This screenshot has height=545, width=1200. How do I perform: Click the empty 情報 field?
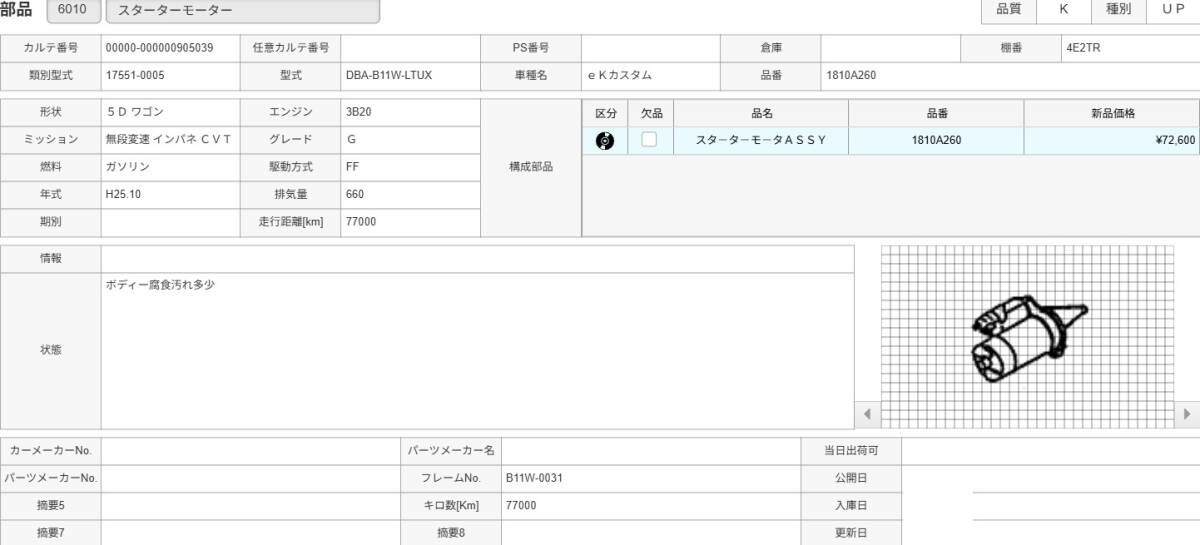[x=478, y=259]
